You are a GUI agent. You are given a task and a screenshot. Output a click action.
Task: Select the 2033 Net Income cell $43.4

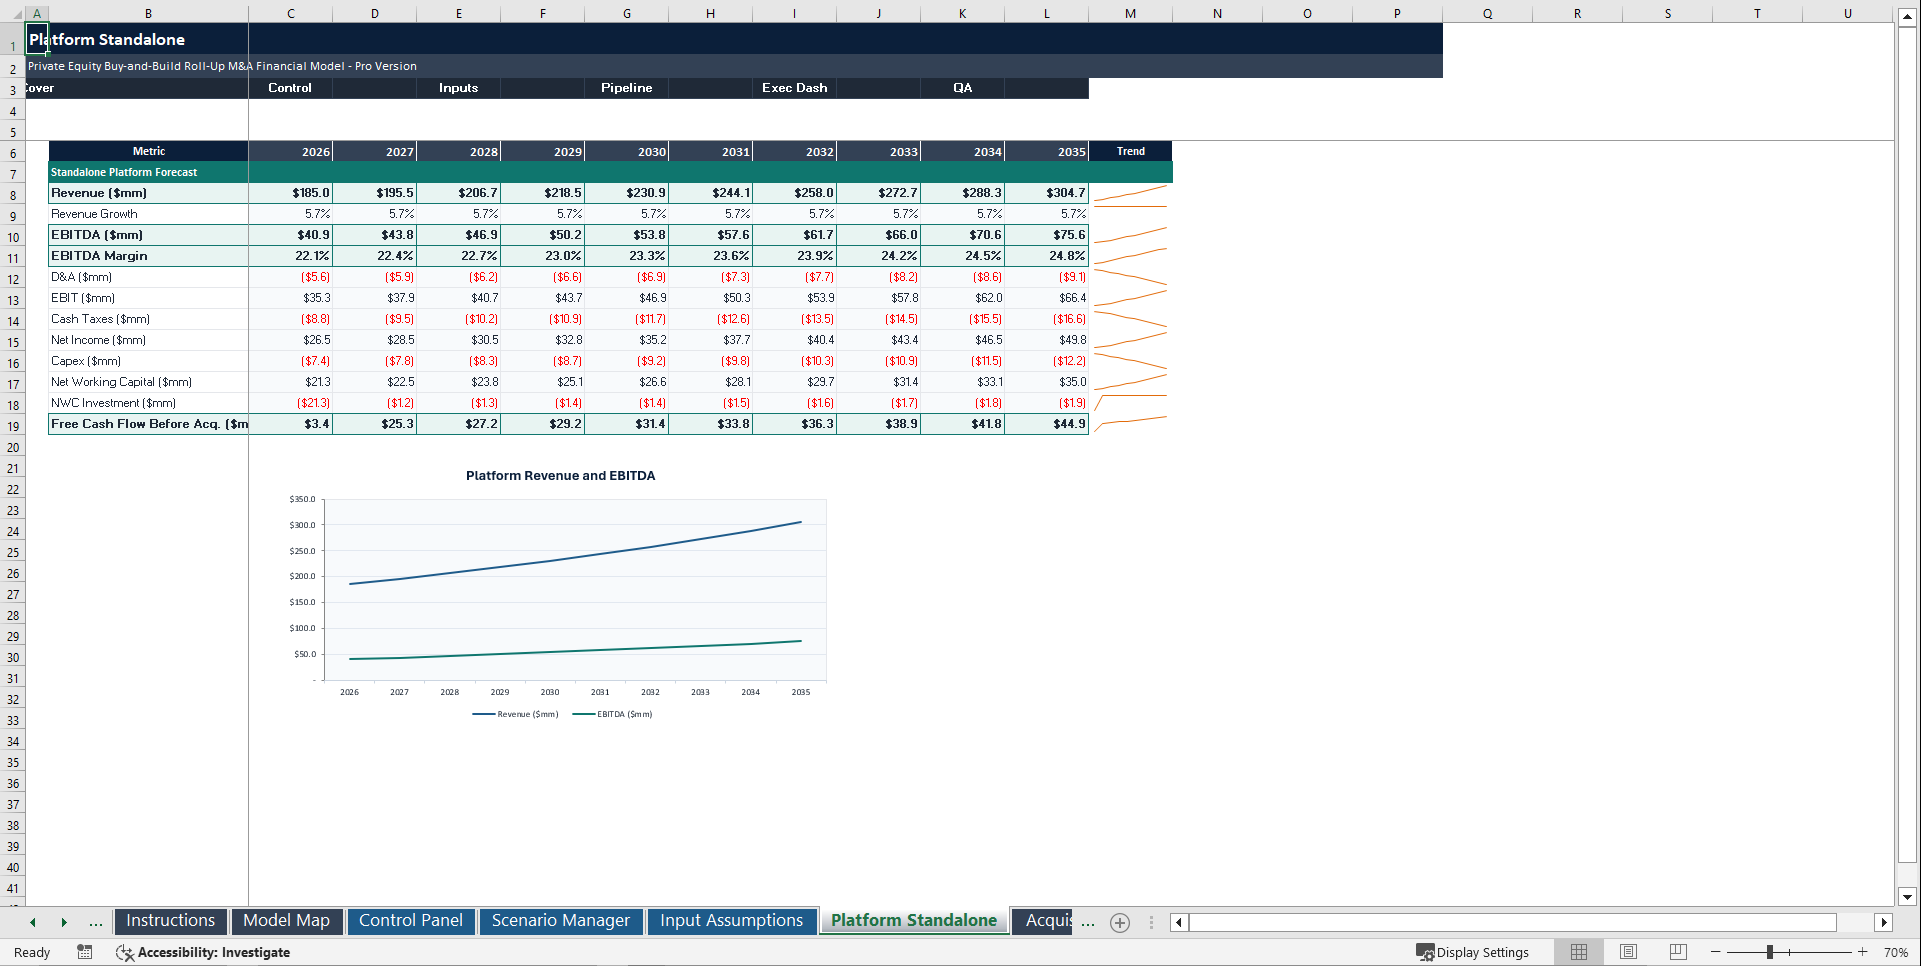click(878, 340)
